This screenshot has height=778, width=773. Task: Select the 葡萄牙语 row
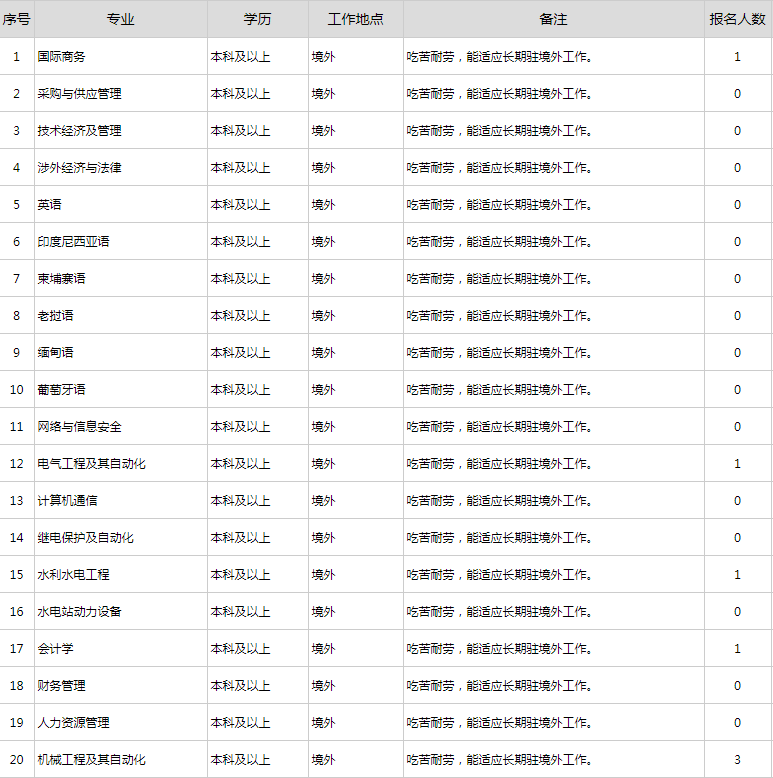(62, 390)
